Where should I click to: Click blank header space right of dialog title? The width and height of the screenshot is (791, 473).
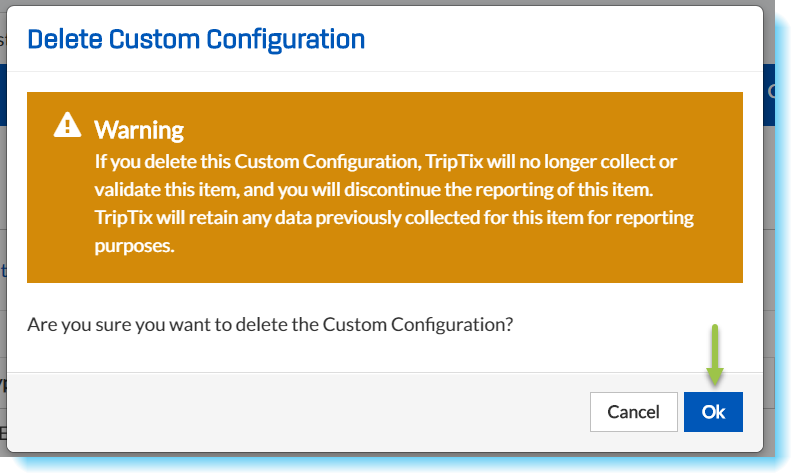tap(560, 39)
